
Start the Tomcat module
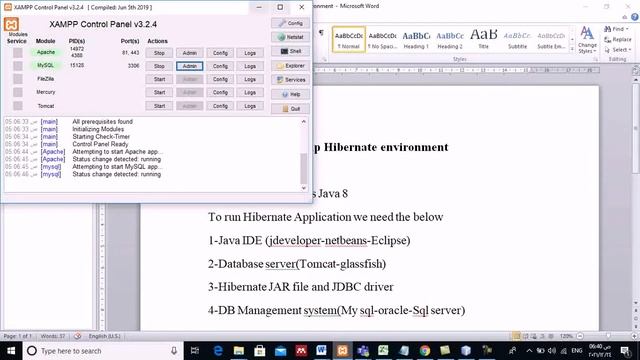point(159,106)
